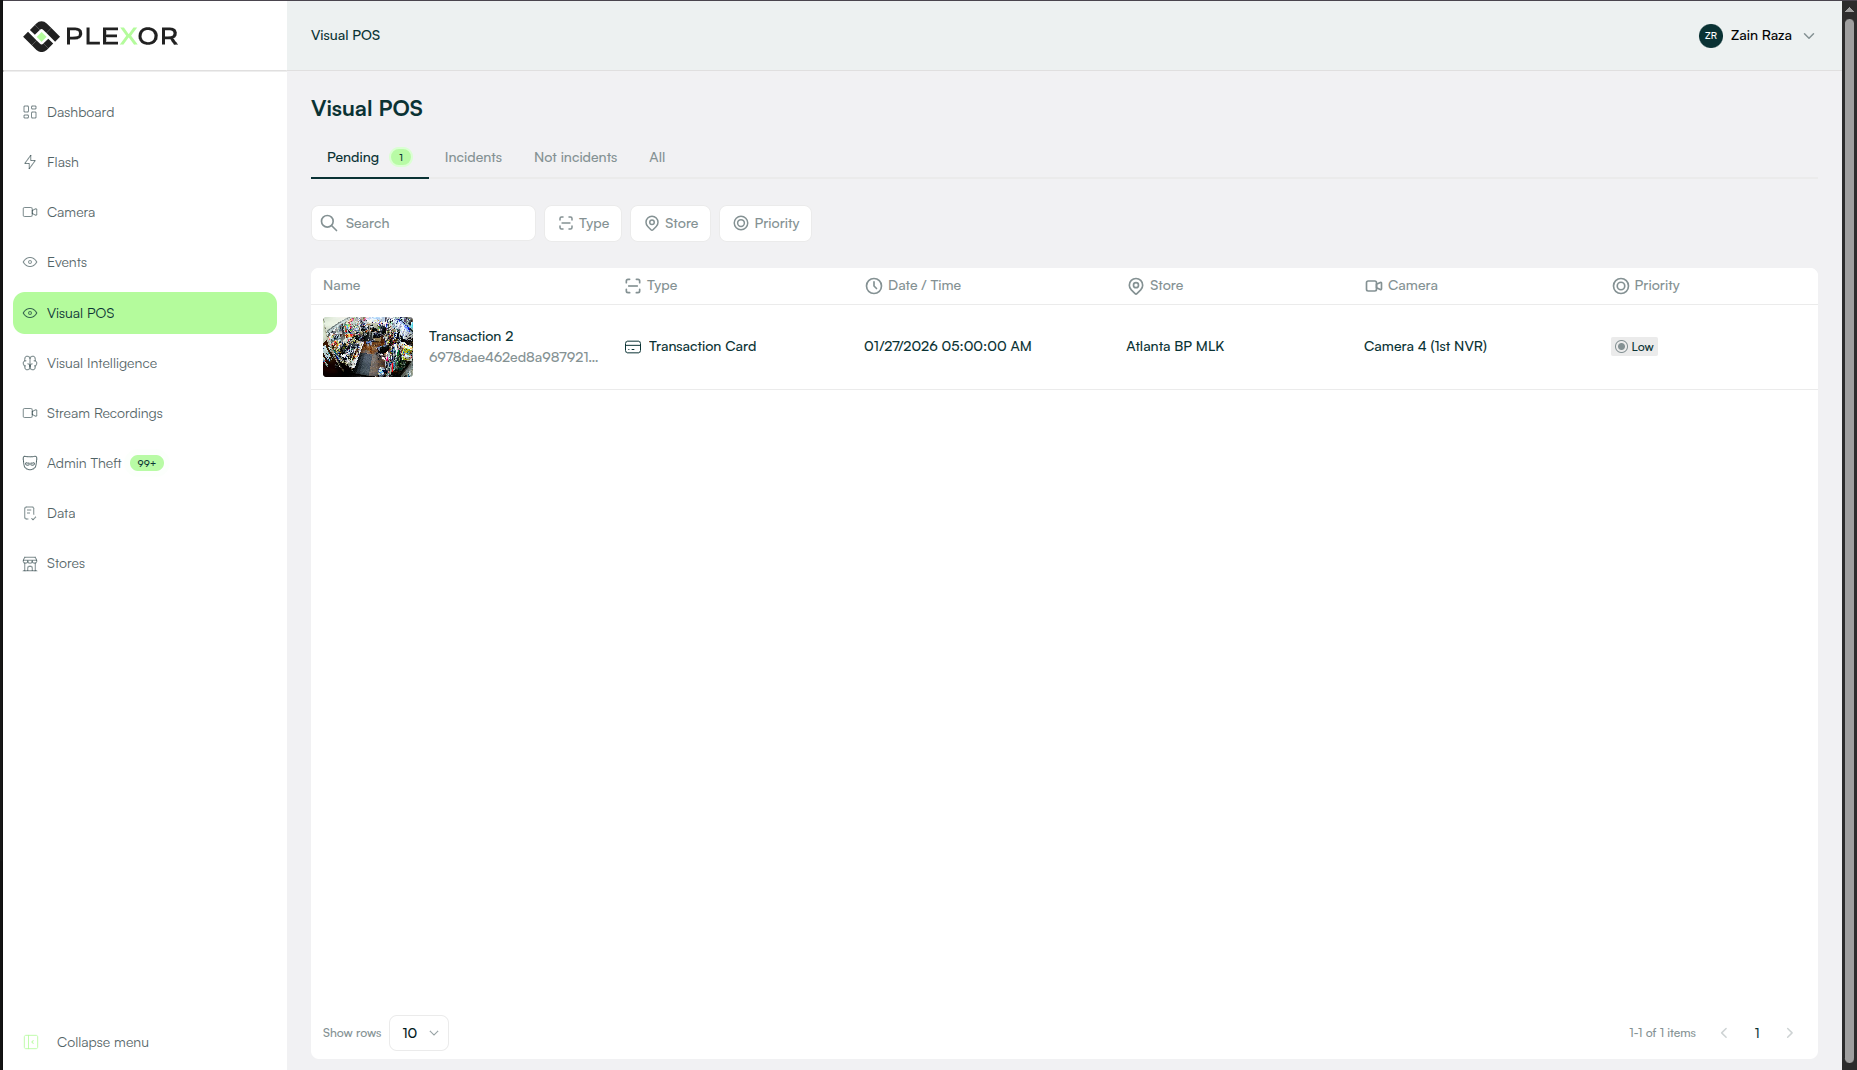Select the Flash lightning icon

[x=30, y=162]
